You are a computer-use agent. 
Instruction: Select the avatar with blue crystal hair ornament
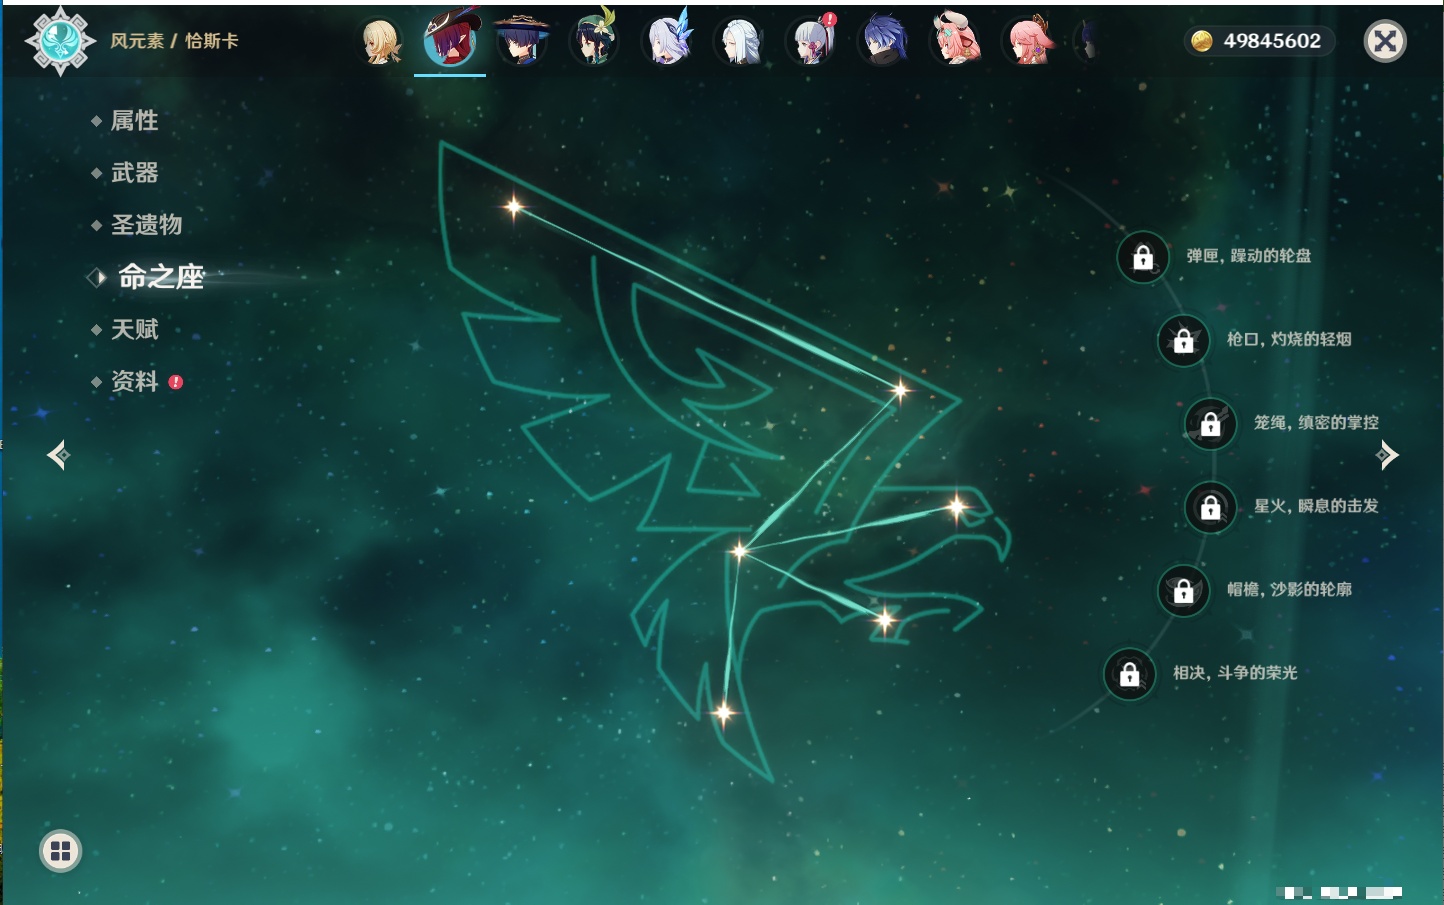pyautogui.click(x=667, y=42)
